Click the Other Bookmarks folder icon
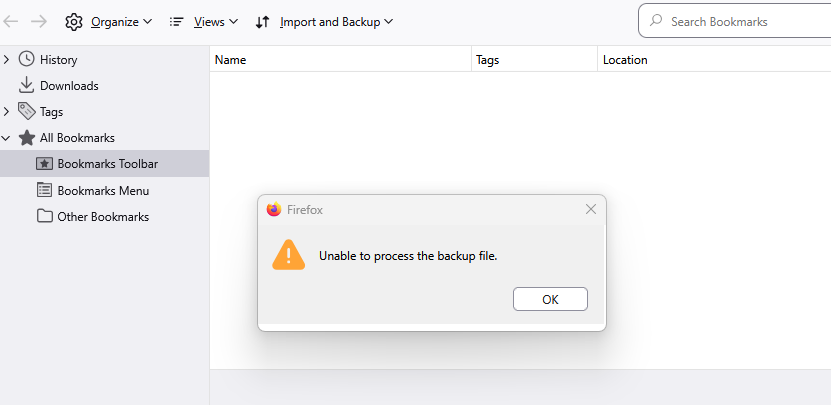This screenshot has width=831, height=405. click(45, 216)
